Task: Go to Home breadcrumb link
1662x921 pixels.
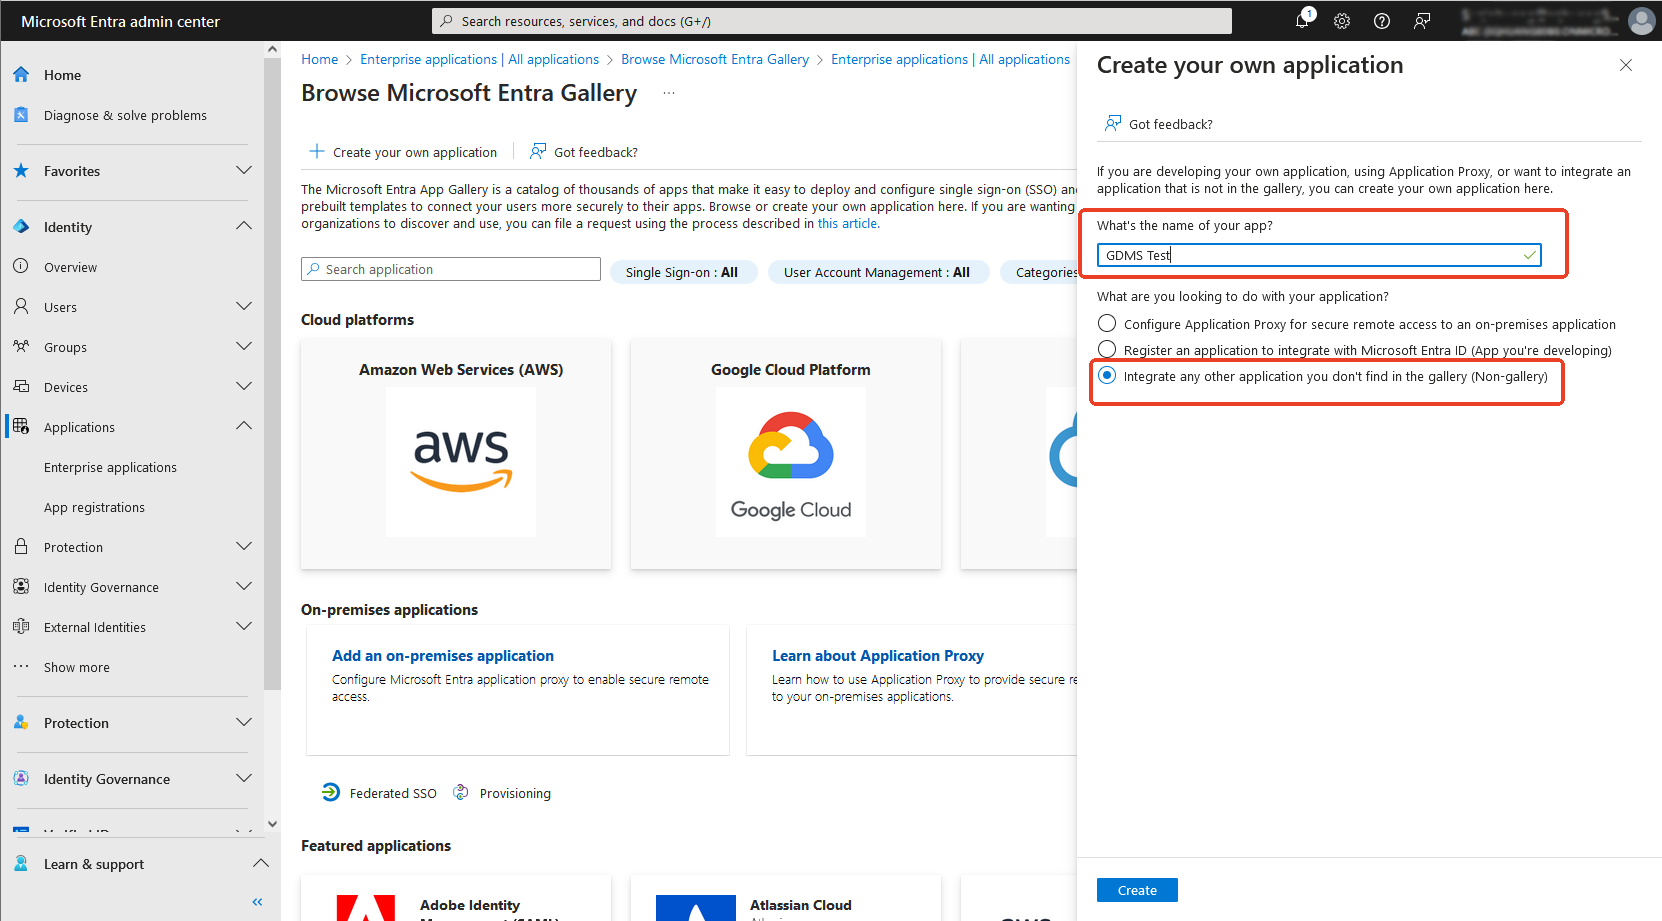Action: pyautogui.click(x=320, y=59)
